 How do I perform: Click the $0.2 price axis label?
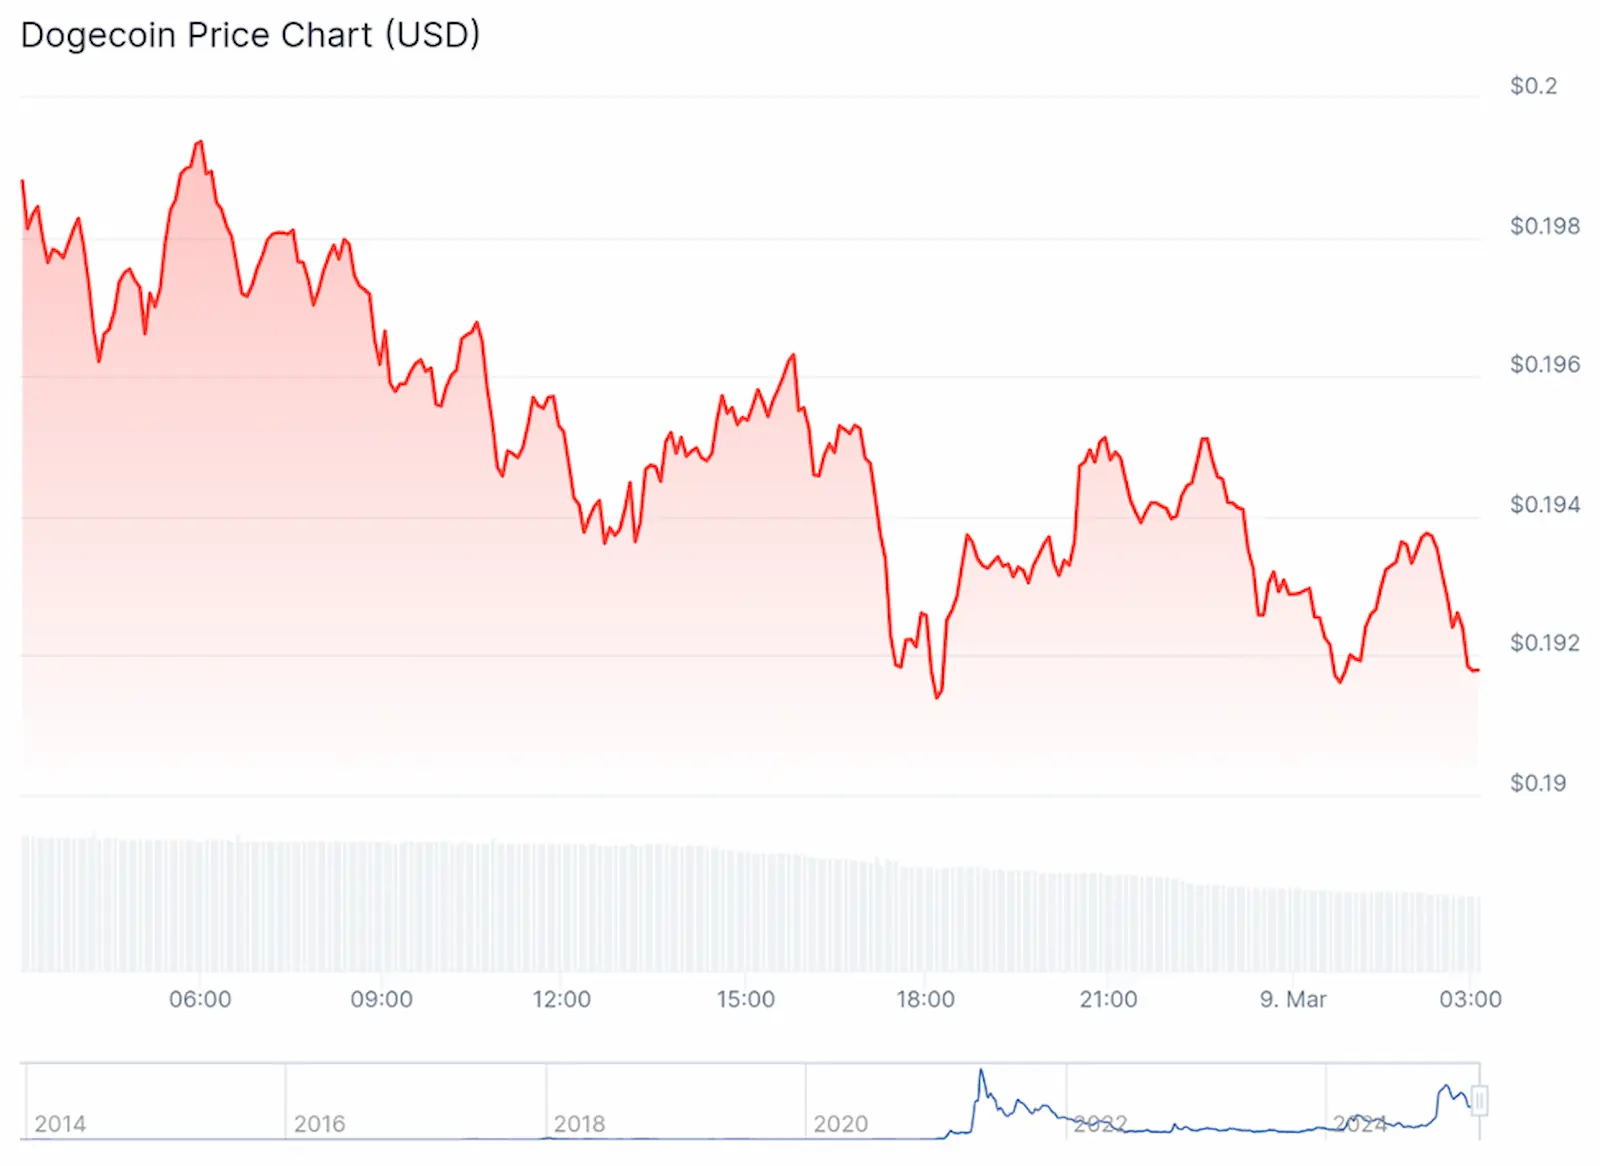pos(1533,86)
